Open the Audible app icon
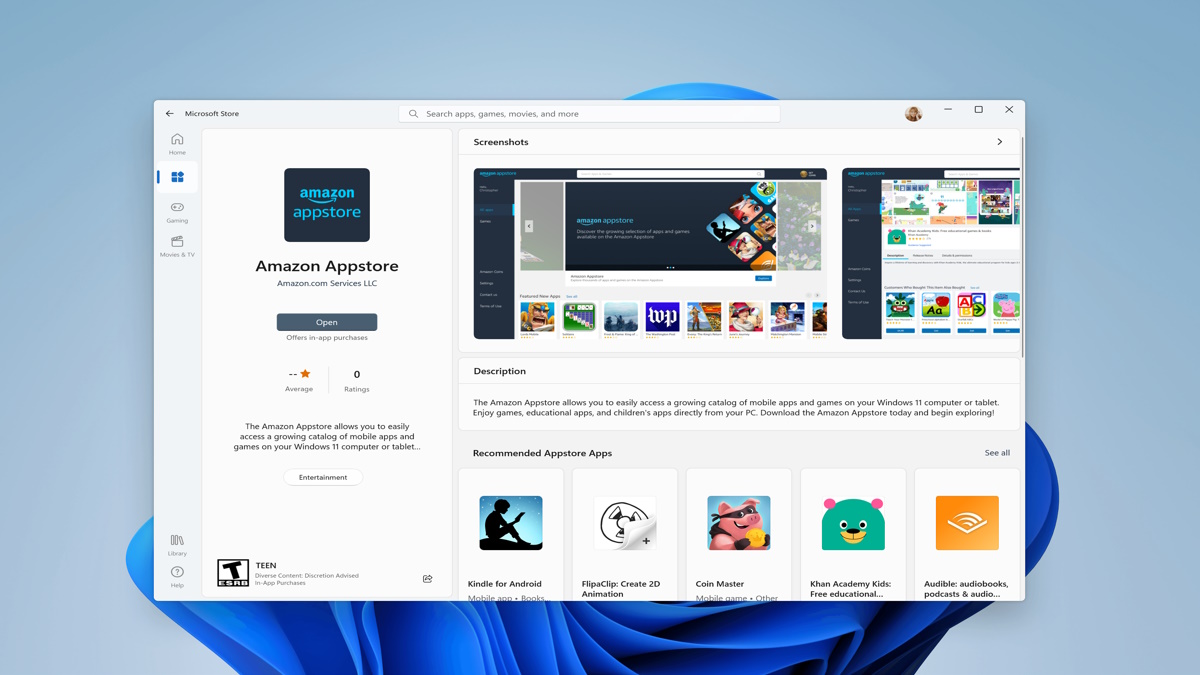 click(x=967, y=523)
